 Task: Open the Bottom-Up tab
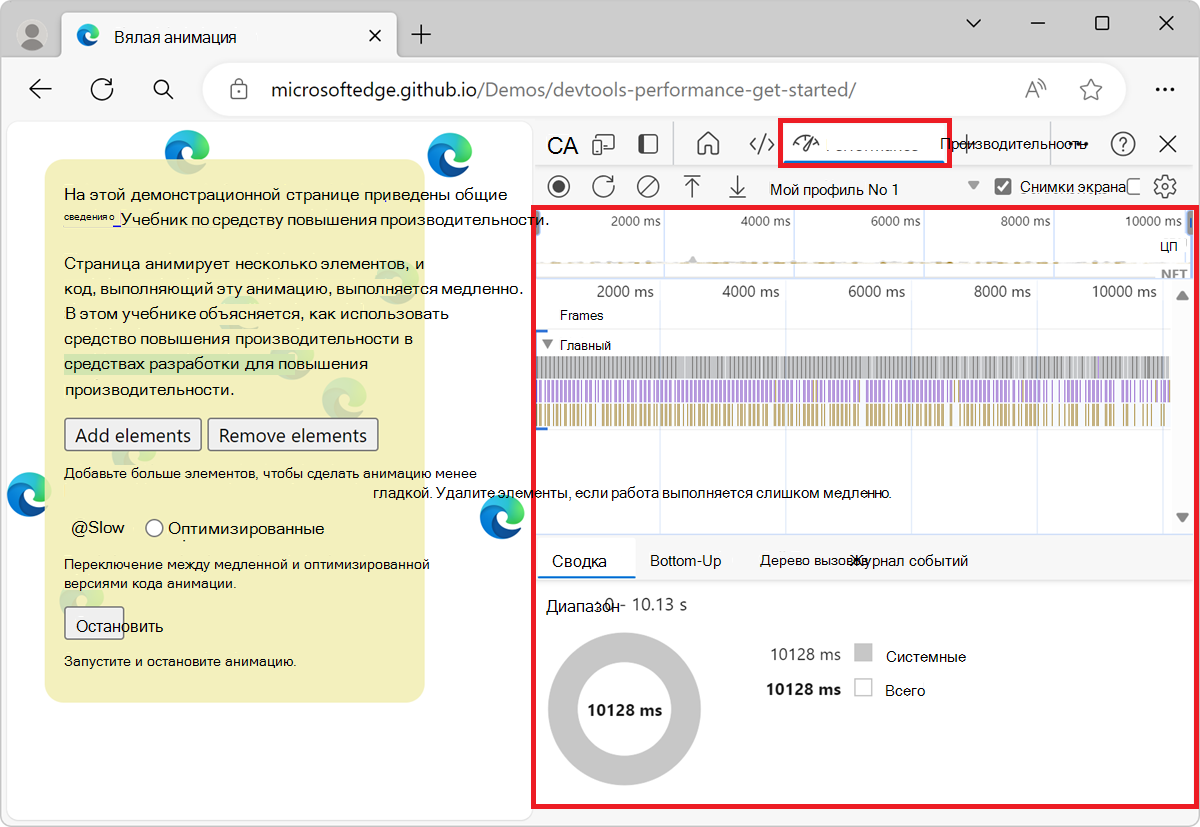pos(685,561)
